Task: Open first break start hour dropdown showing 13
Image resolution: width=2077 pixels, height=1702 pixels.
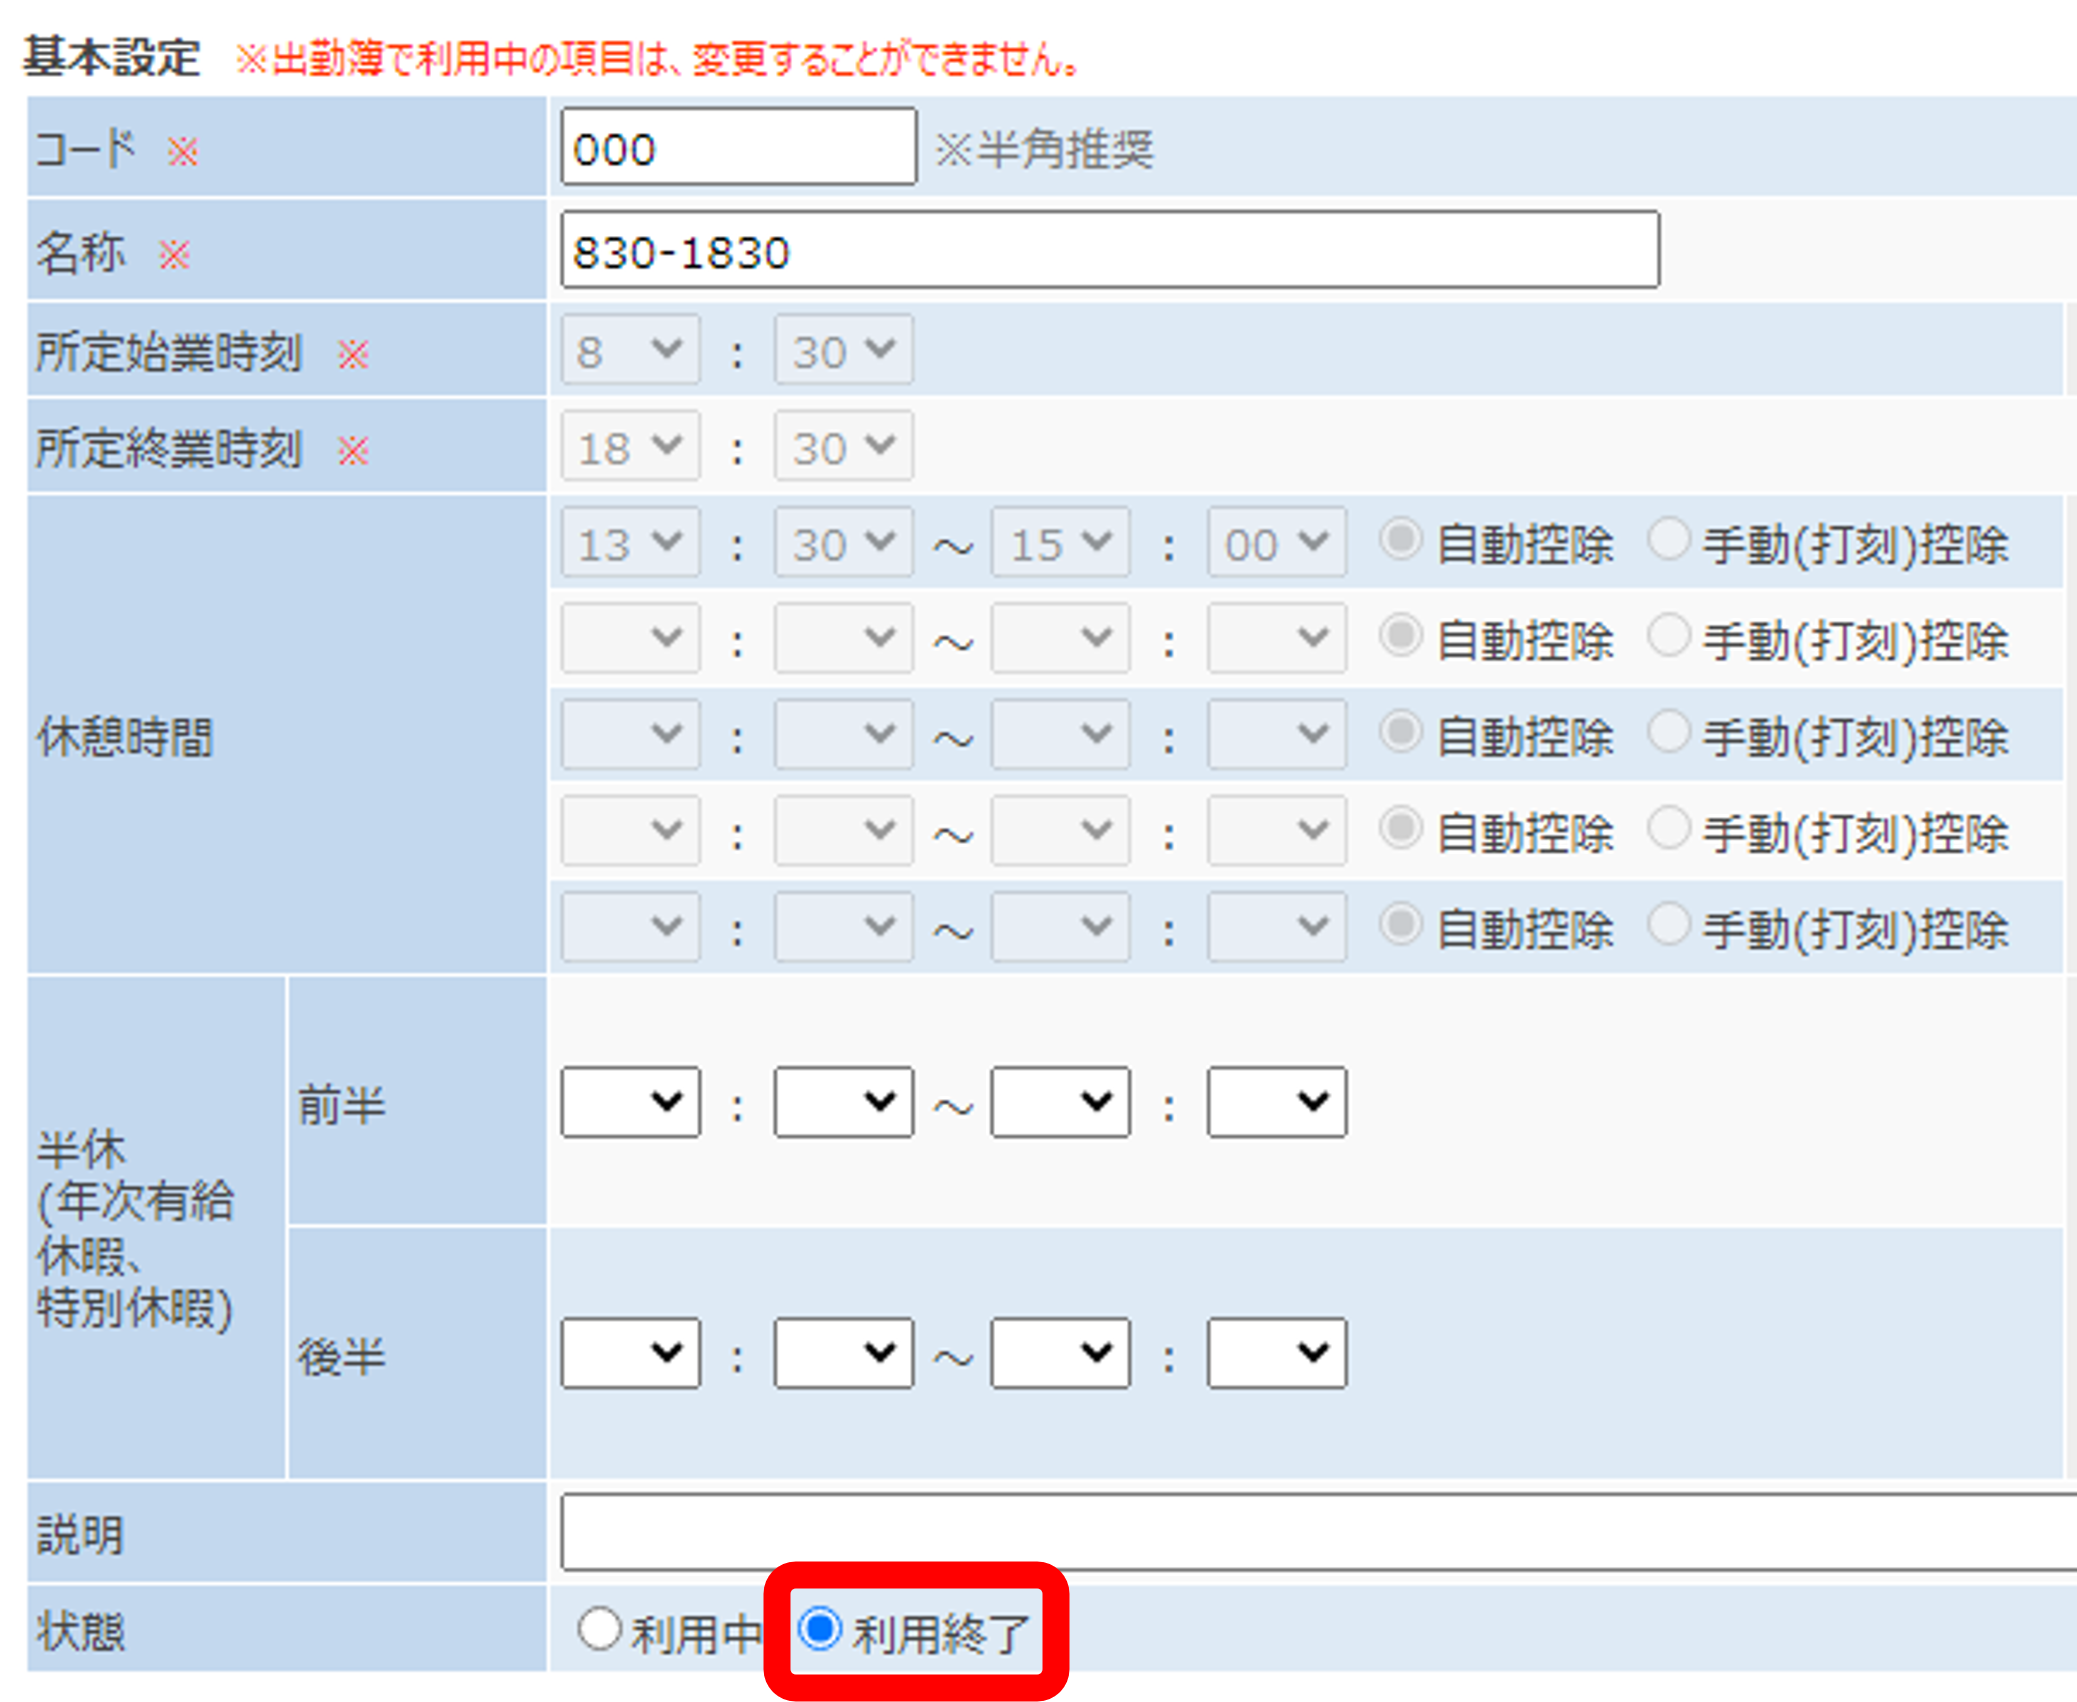Action: [x=630, y=542]
